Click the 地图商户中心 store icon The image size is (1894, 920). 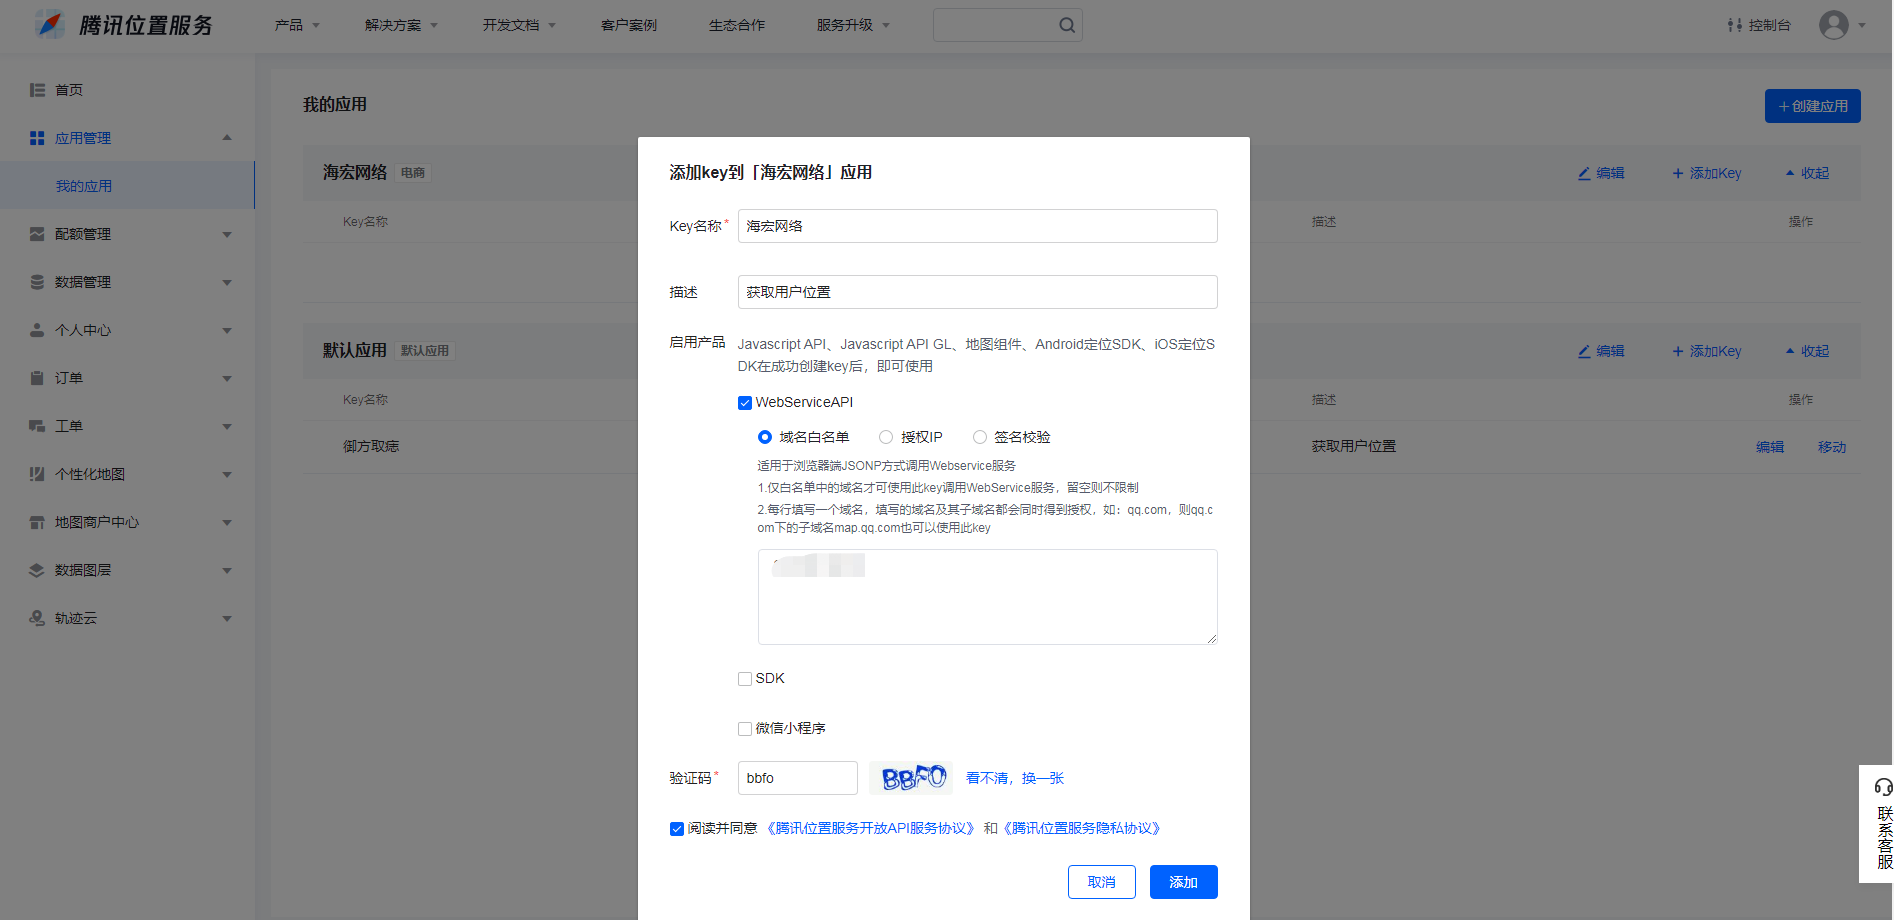[x=37, y=522]
